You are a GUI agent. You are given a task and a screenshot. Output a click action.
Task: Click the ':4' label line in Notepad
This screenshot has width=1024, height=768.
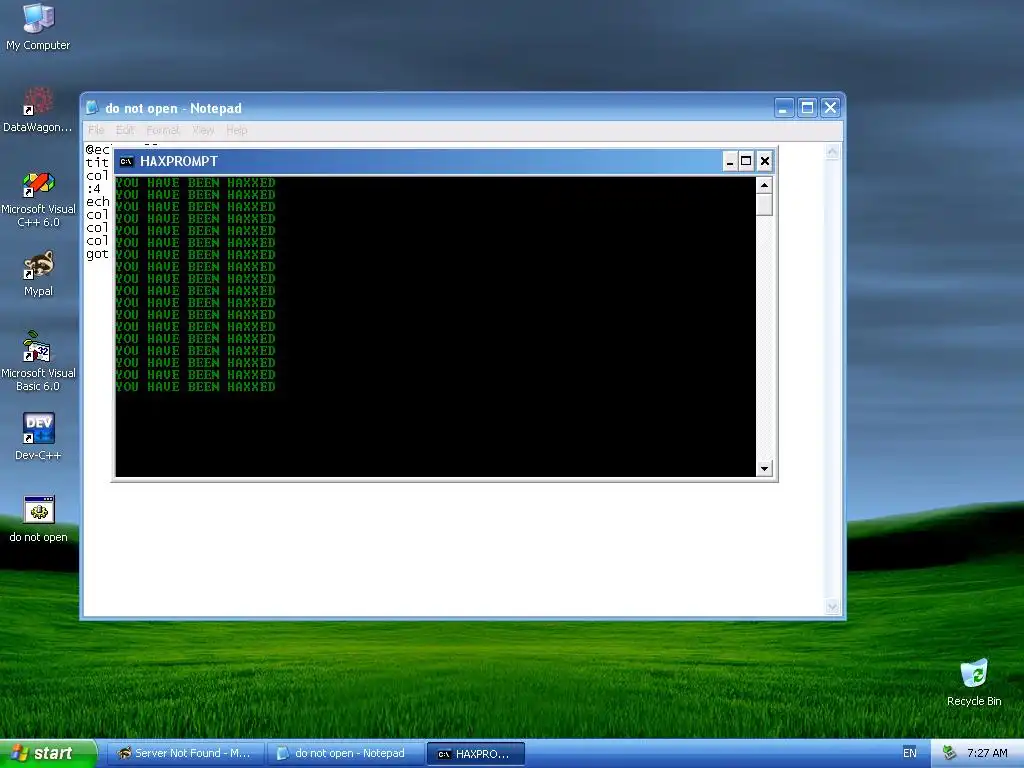(x=93, y=189)
